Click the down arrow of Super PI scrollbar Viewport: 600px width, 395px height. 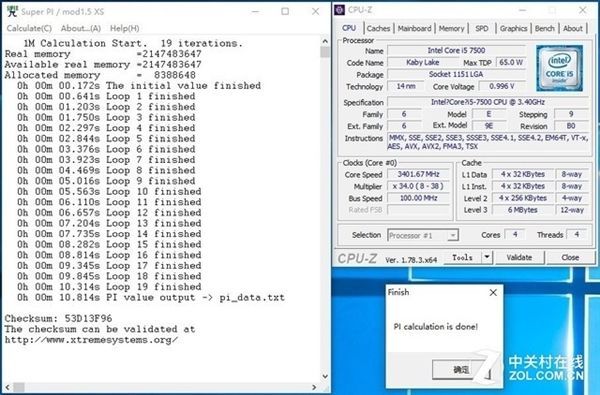coord(325,376)
